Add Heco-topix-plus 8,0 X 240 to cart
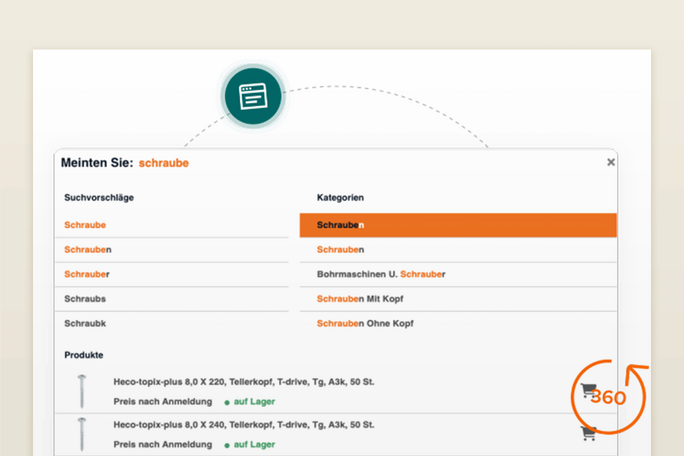The image size is (684, 456). (588, 433)
